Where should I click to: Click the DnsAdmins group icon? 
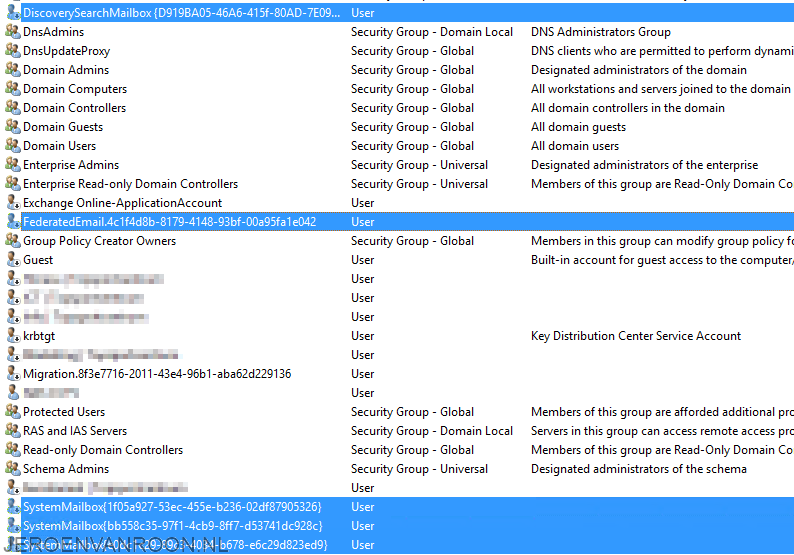pos(13,31)
